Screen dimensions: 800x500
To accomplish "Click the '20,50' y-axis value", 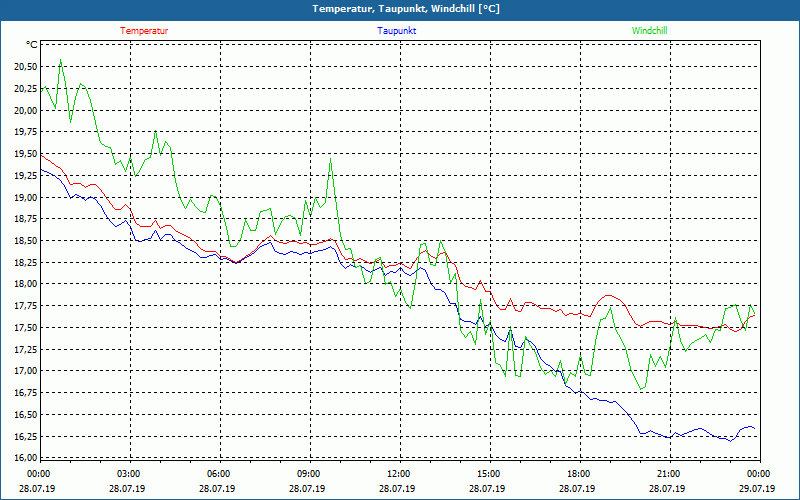I will 26,67.
